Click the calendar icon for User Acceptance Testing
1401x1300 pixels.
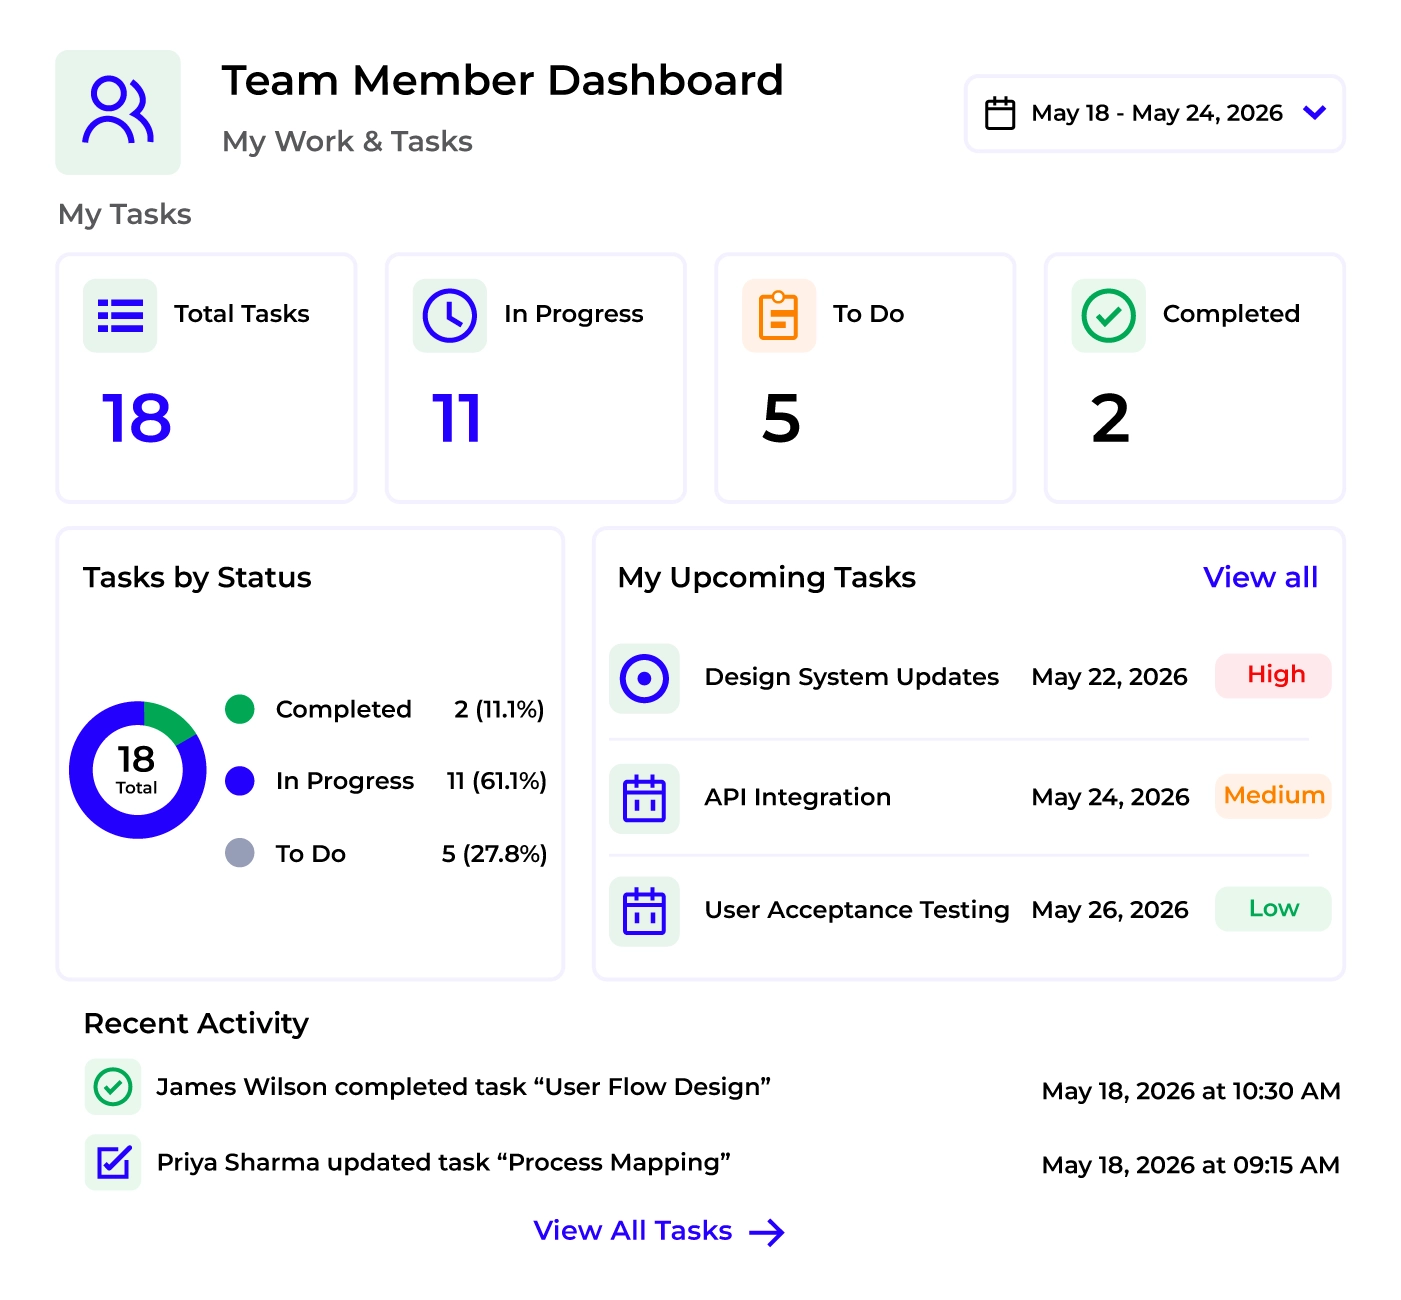[644, 911]
